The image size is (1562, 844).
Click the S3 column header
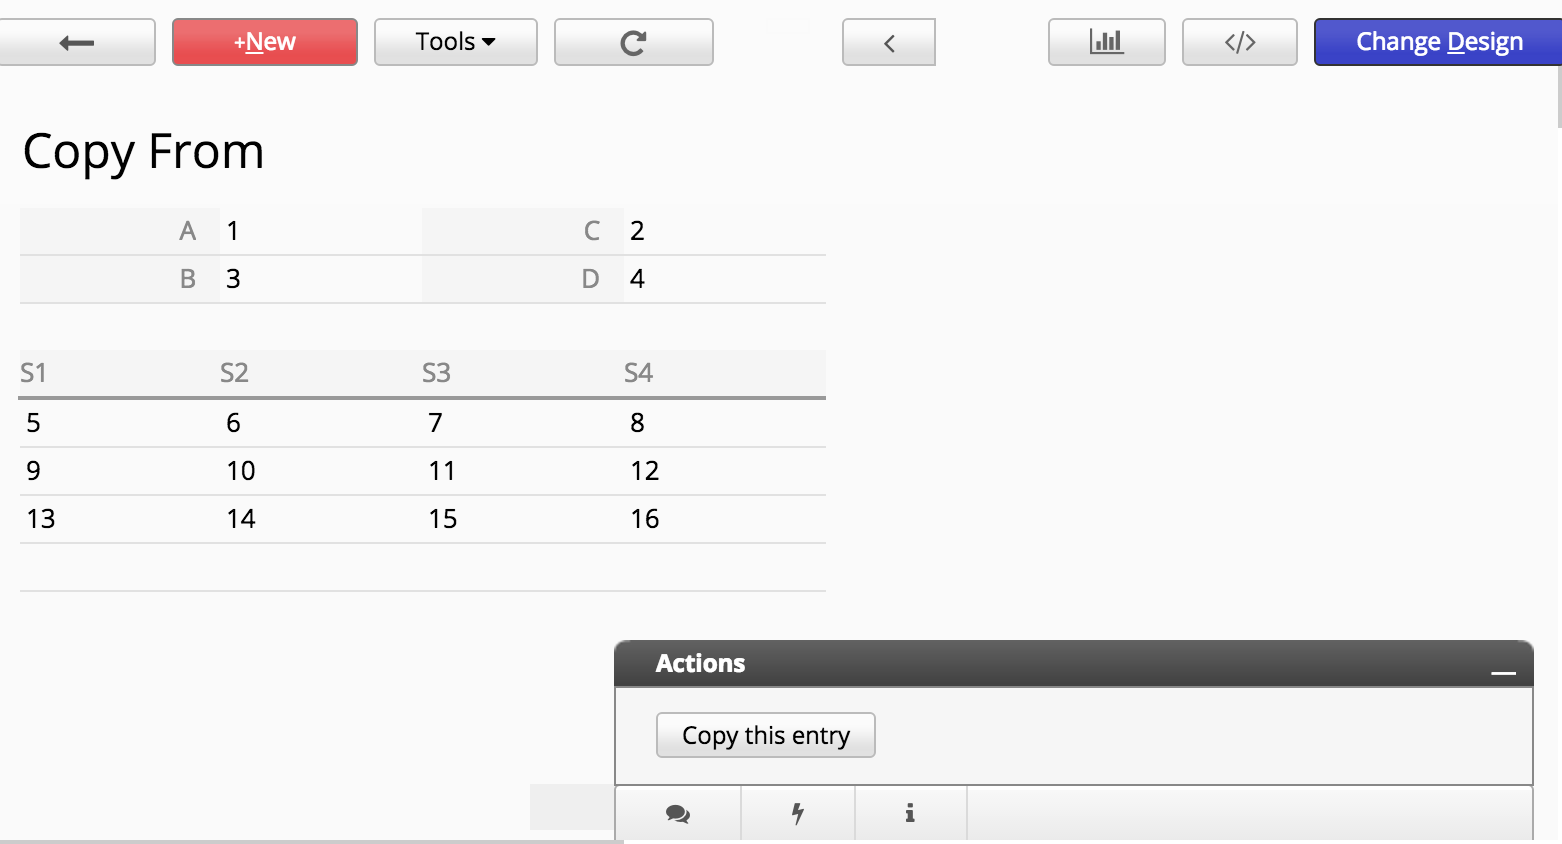[x=436, y=373]
